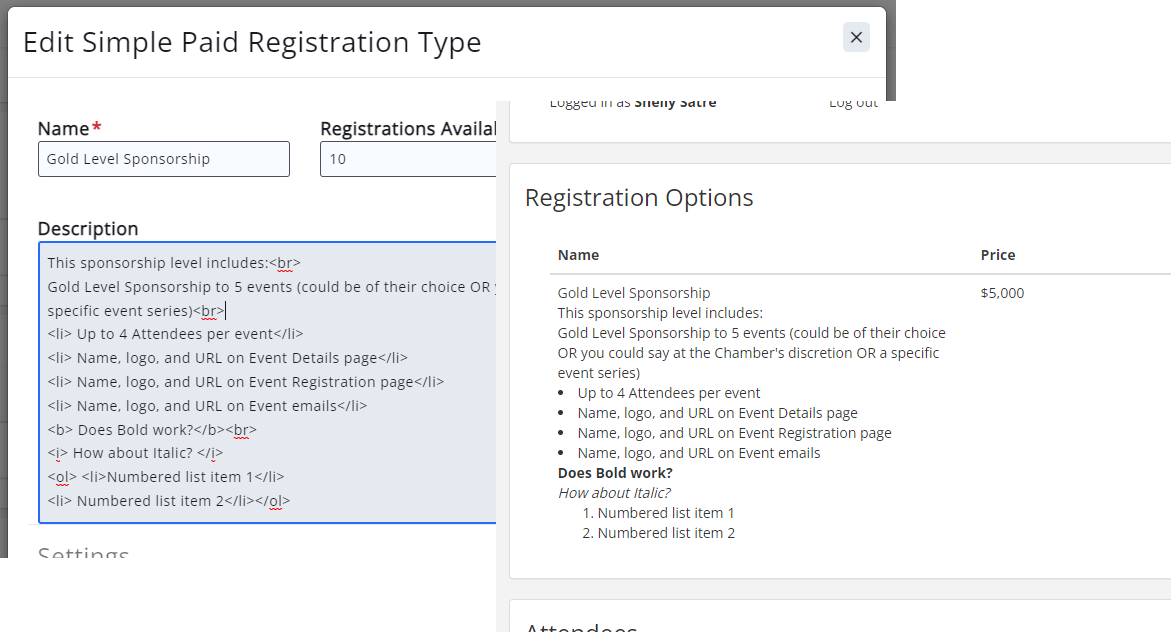Focus the Registrations Available field showing 10
Screen dimensions: 1171x632
point(408,159)
